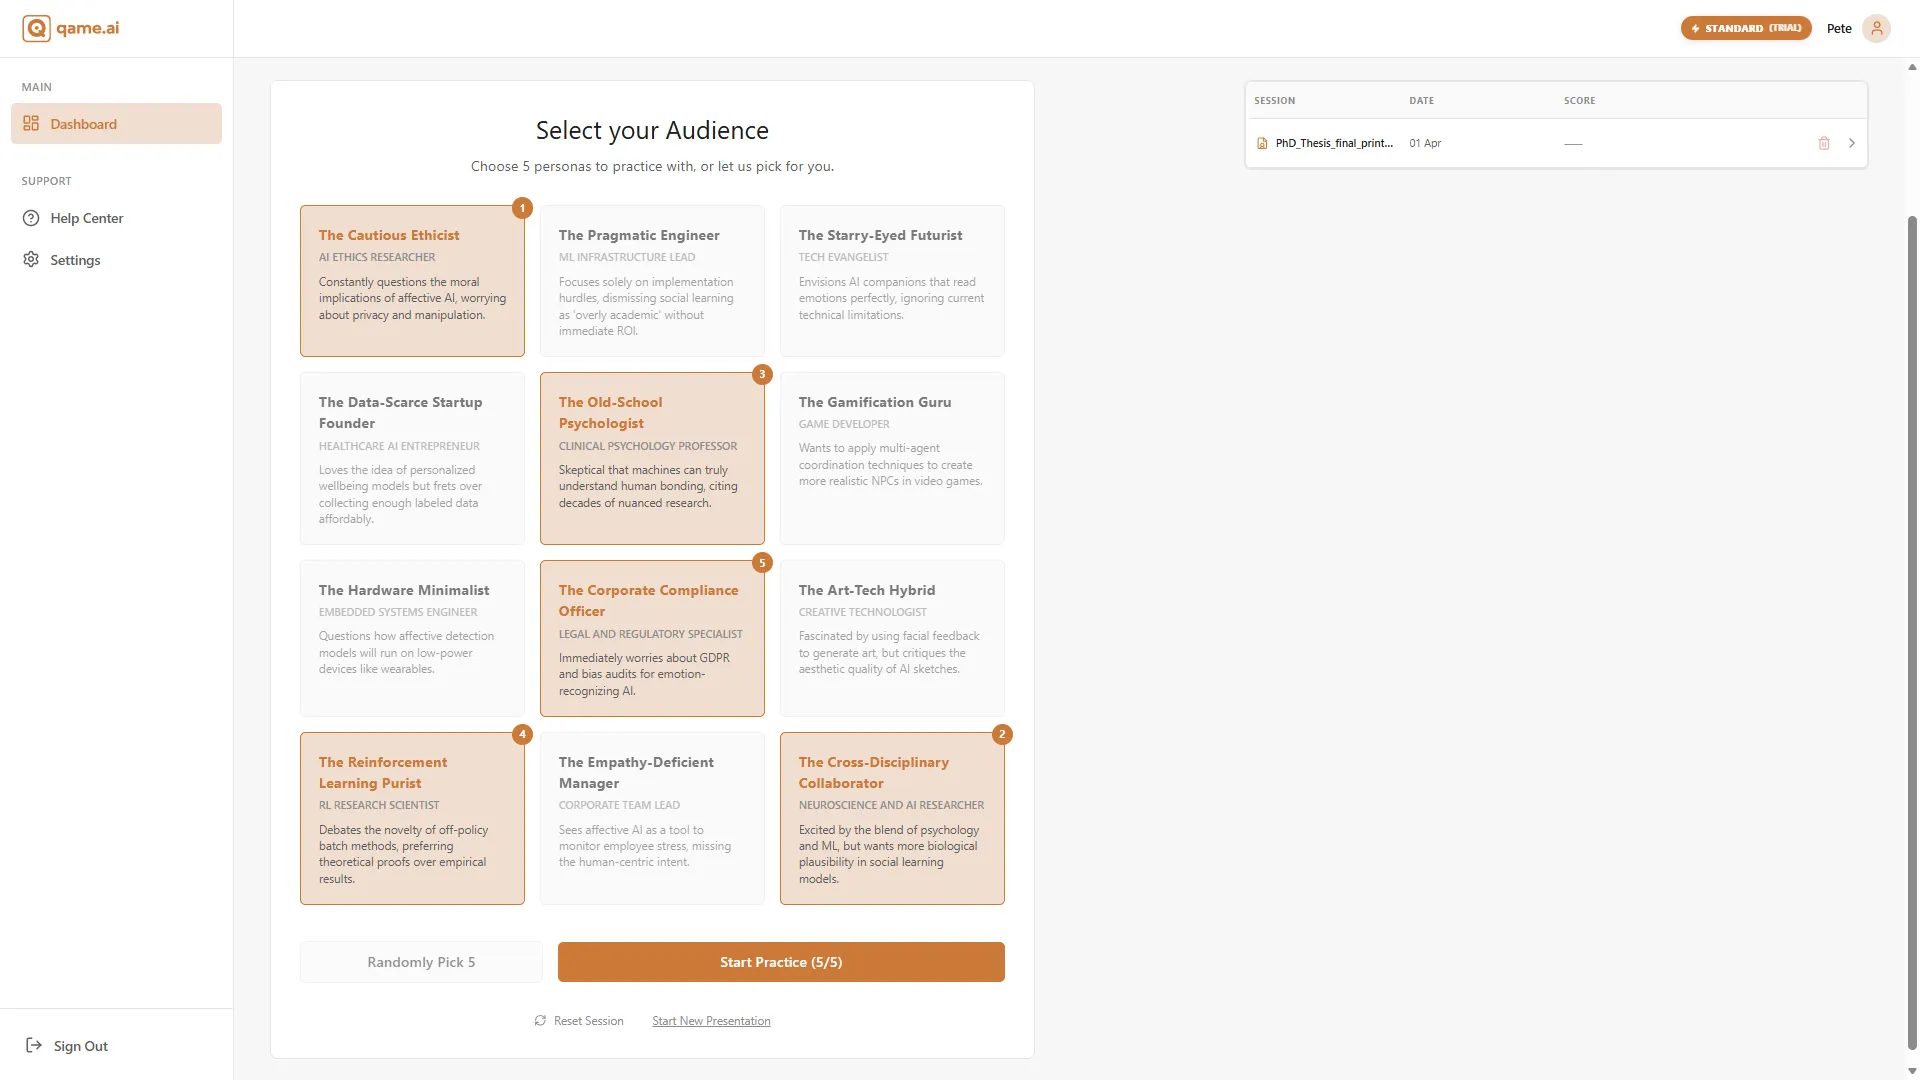Click the Help Center question mark icon
This screenshot has width=1920, height=1080.
click(31, 218)
